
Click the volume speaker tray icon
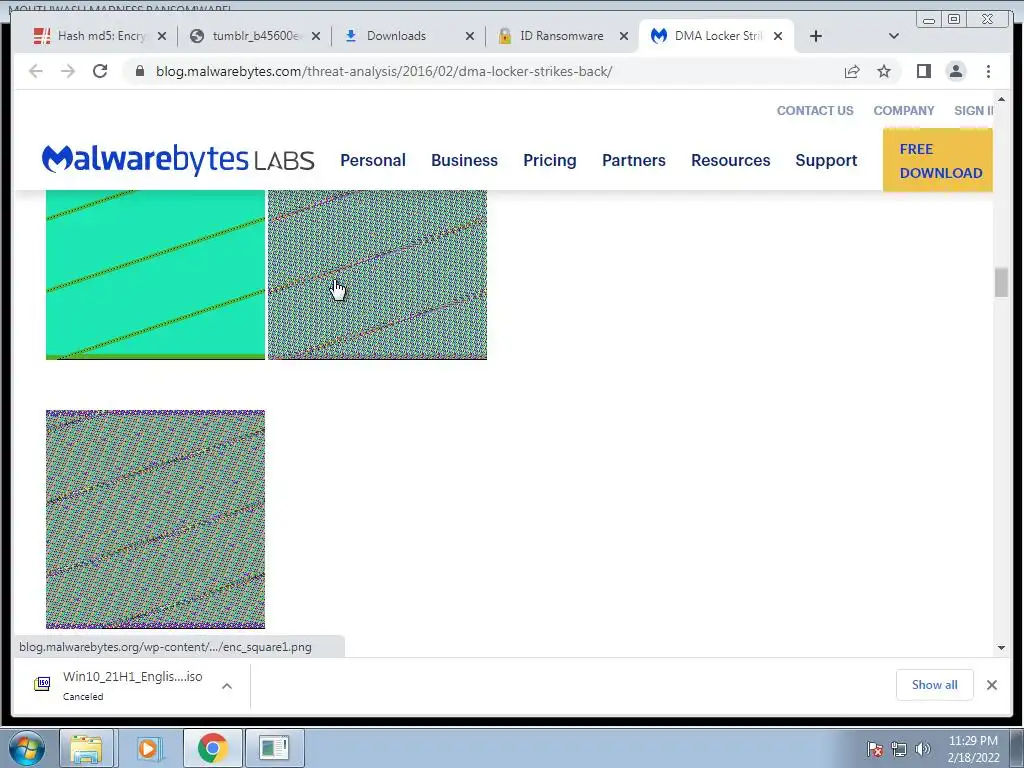tap(923, 749)
